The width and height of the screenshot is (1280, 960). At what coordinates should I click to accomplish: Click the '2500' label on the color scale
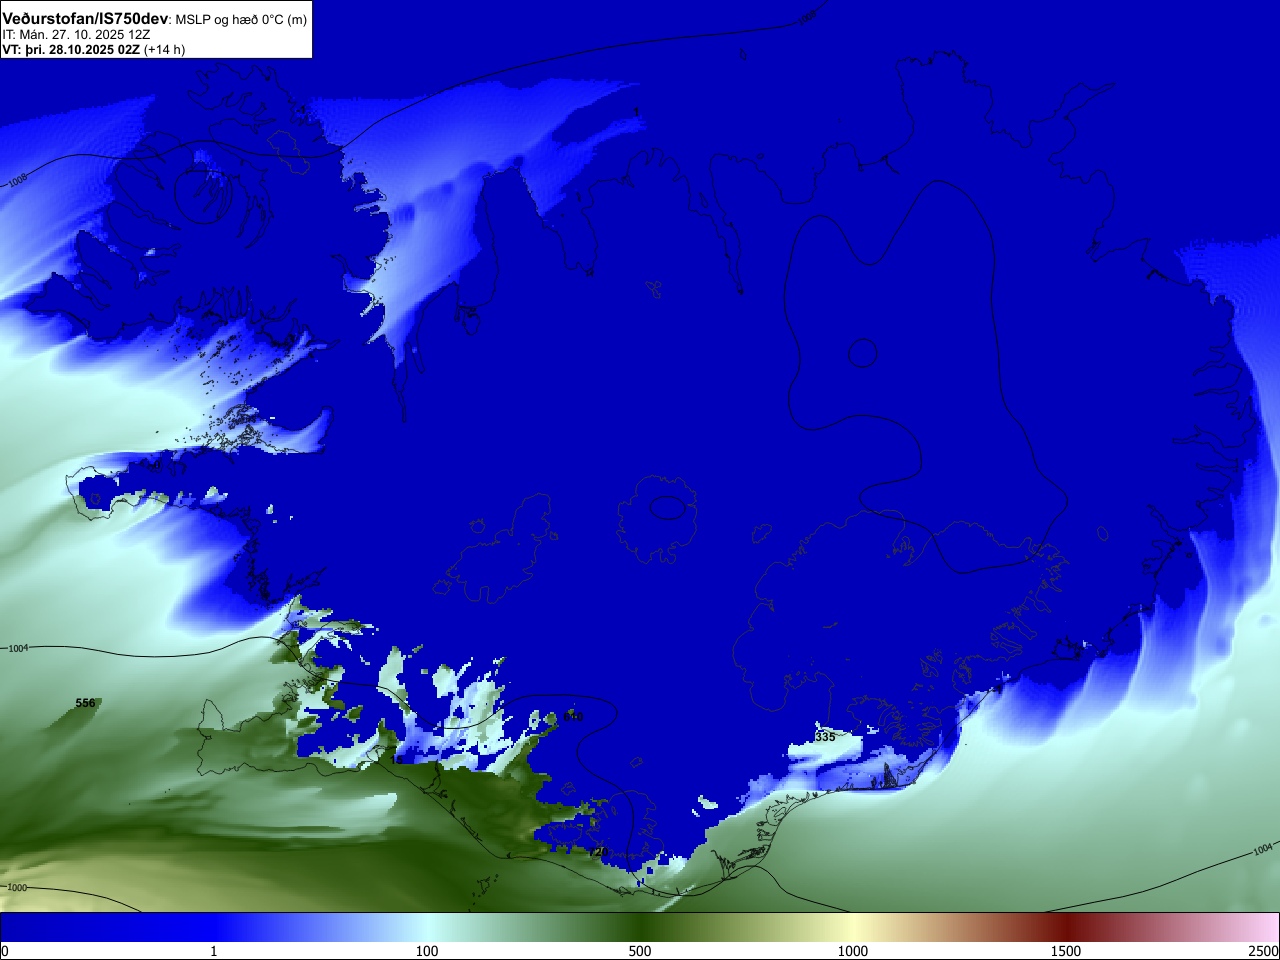[x=1264, y=951]
